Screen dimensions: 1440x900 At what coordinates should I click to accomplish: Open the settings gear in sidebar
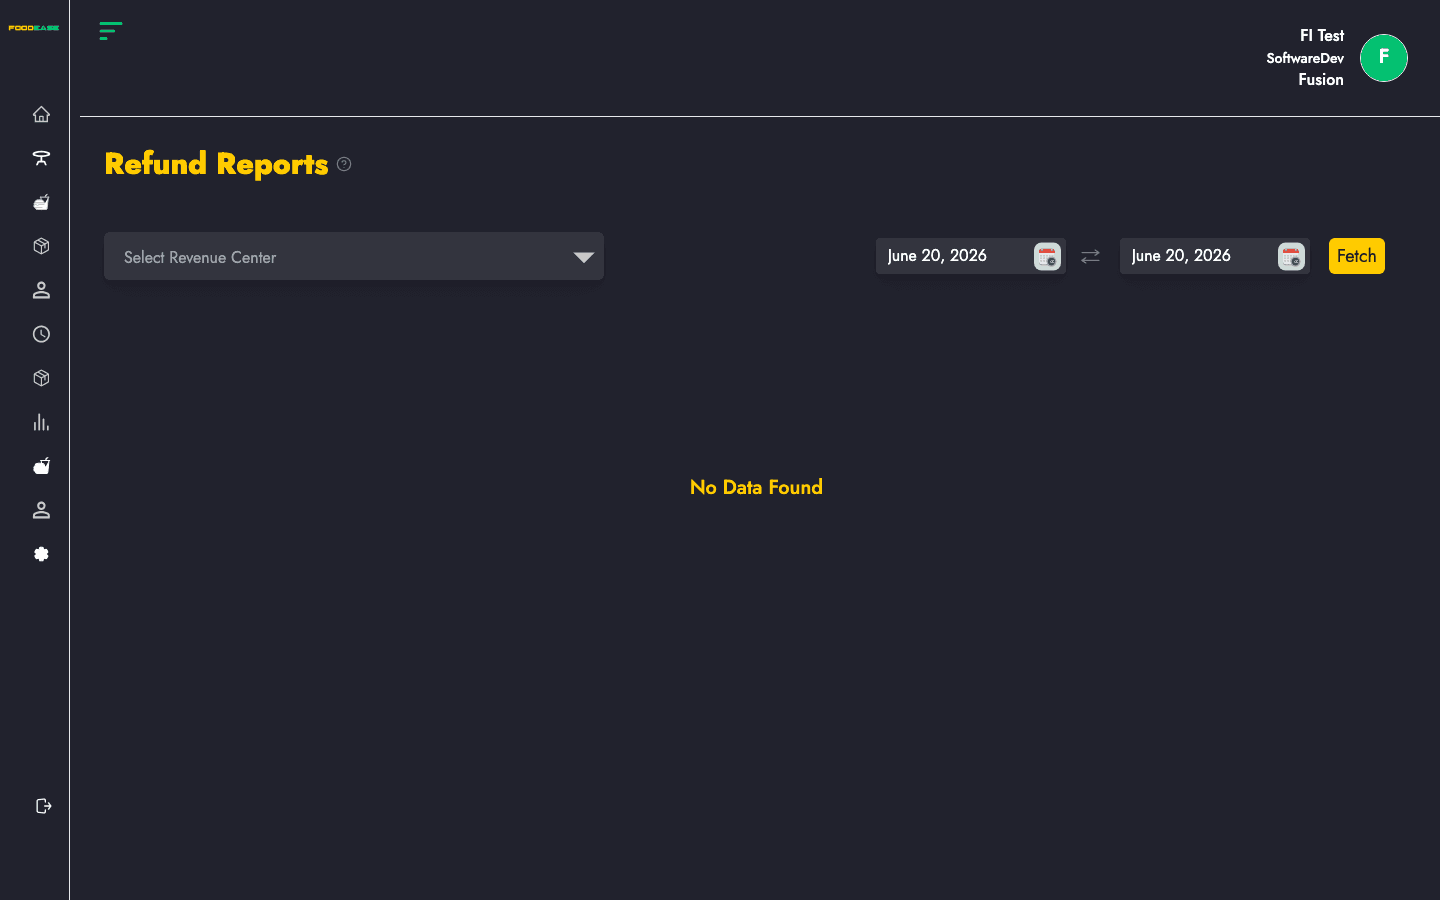point(41,554)
